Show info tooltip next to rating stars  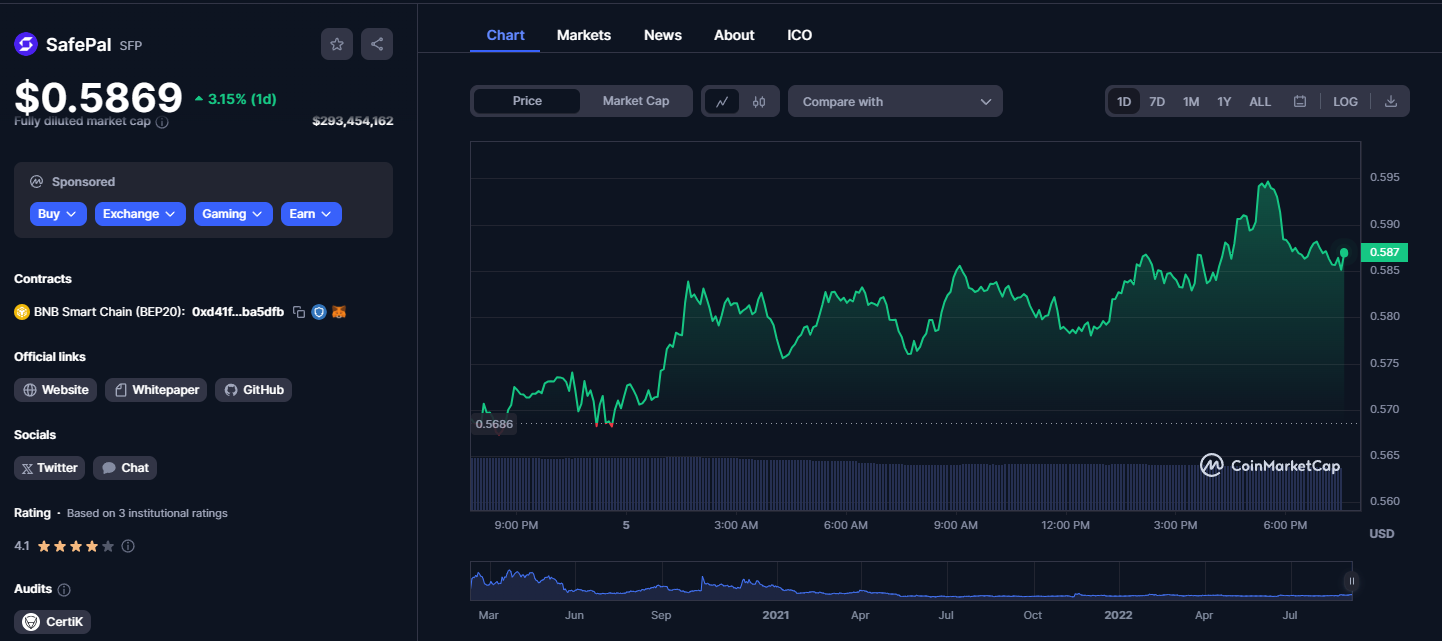tap(128, 547)
